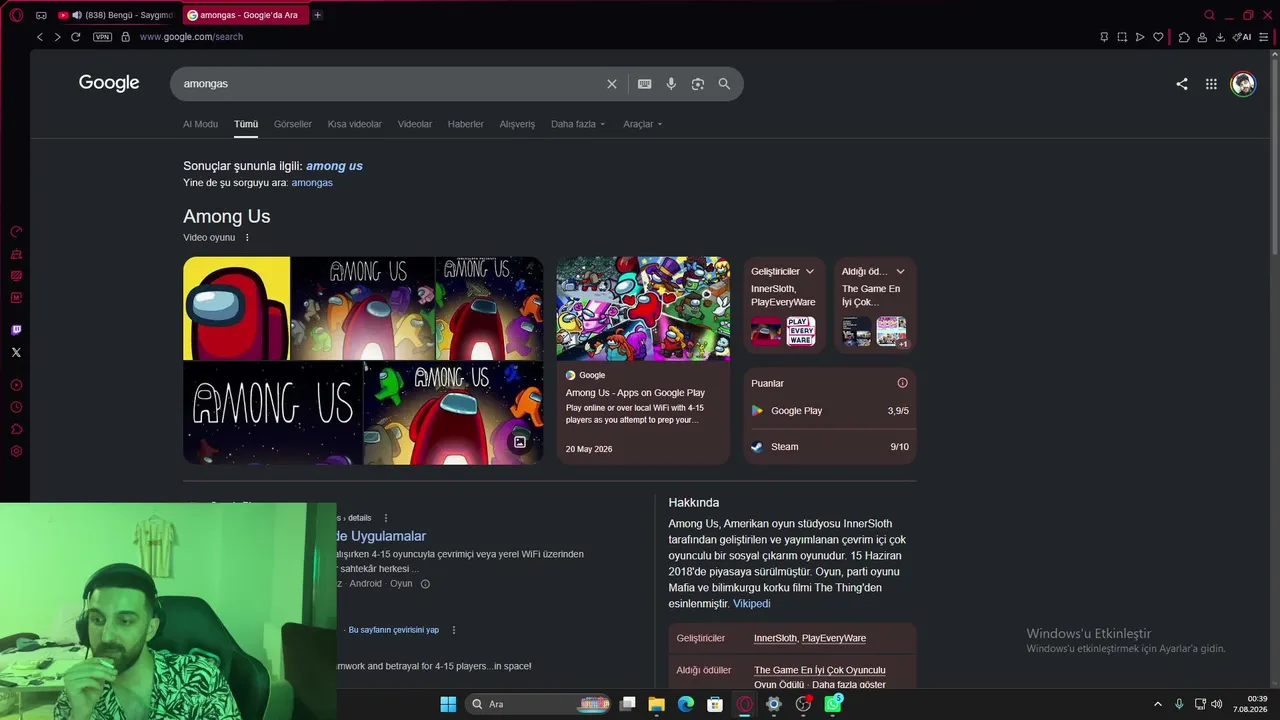This screenshot has width=1280, height=720.
Task: Switch to the AI Modu tab
Action: pos(200,124)
